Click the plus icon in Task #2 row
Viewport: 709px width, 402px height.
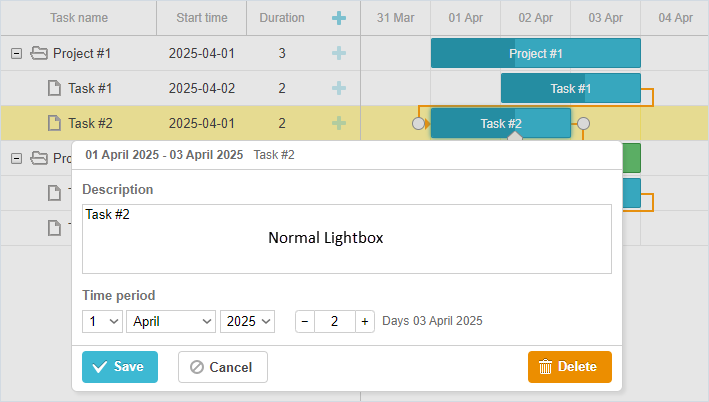339,123
